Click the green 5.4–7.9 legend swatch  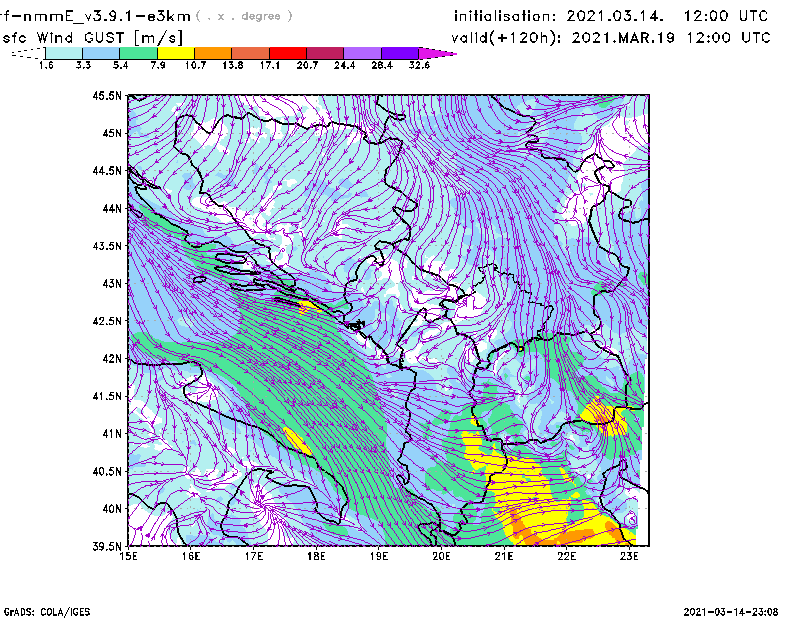point(139,53)
